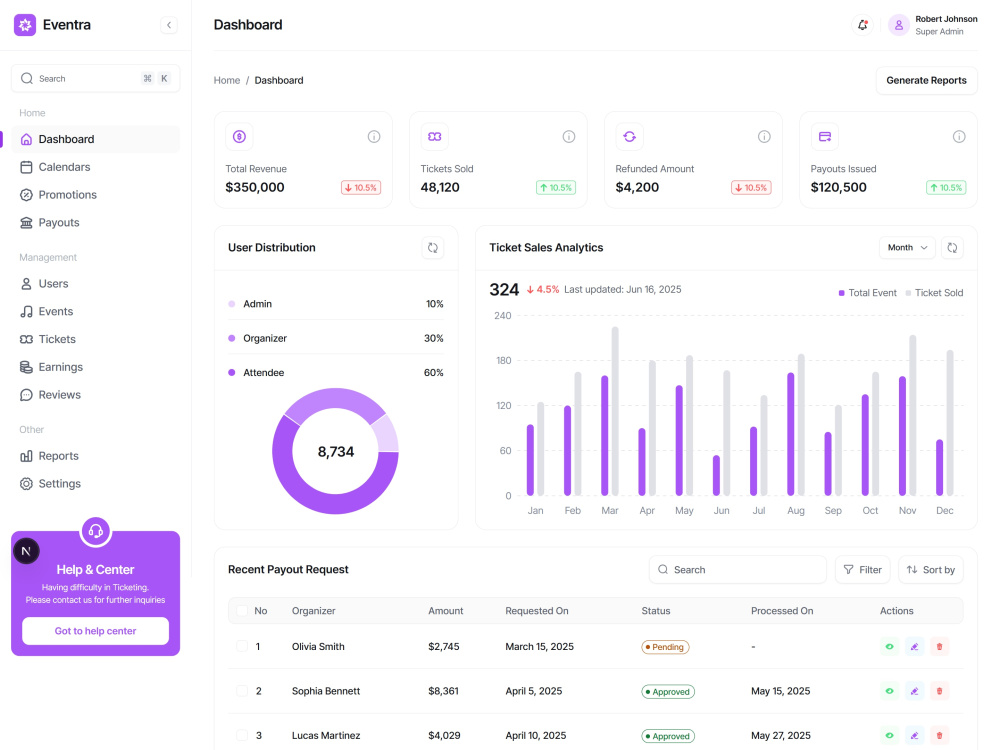
Task: Click the Eventra logo icon
Action: 25,25
